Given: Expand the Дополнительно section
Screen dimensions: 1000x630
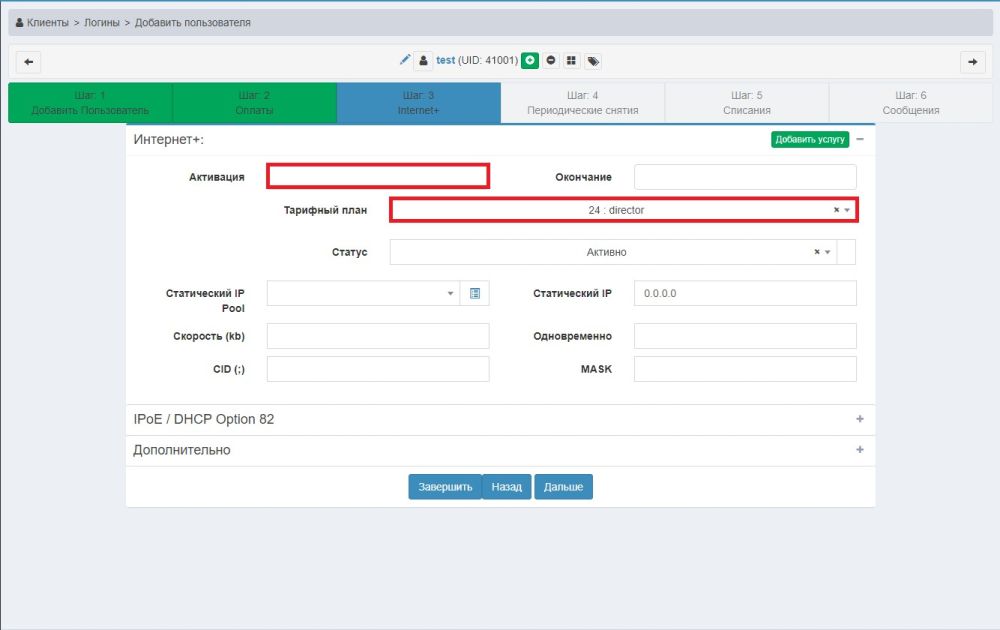Looking at the screenshot, I should coord(860,450).
